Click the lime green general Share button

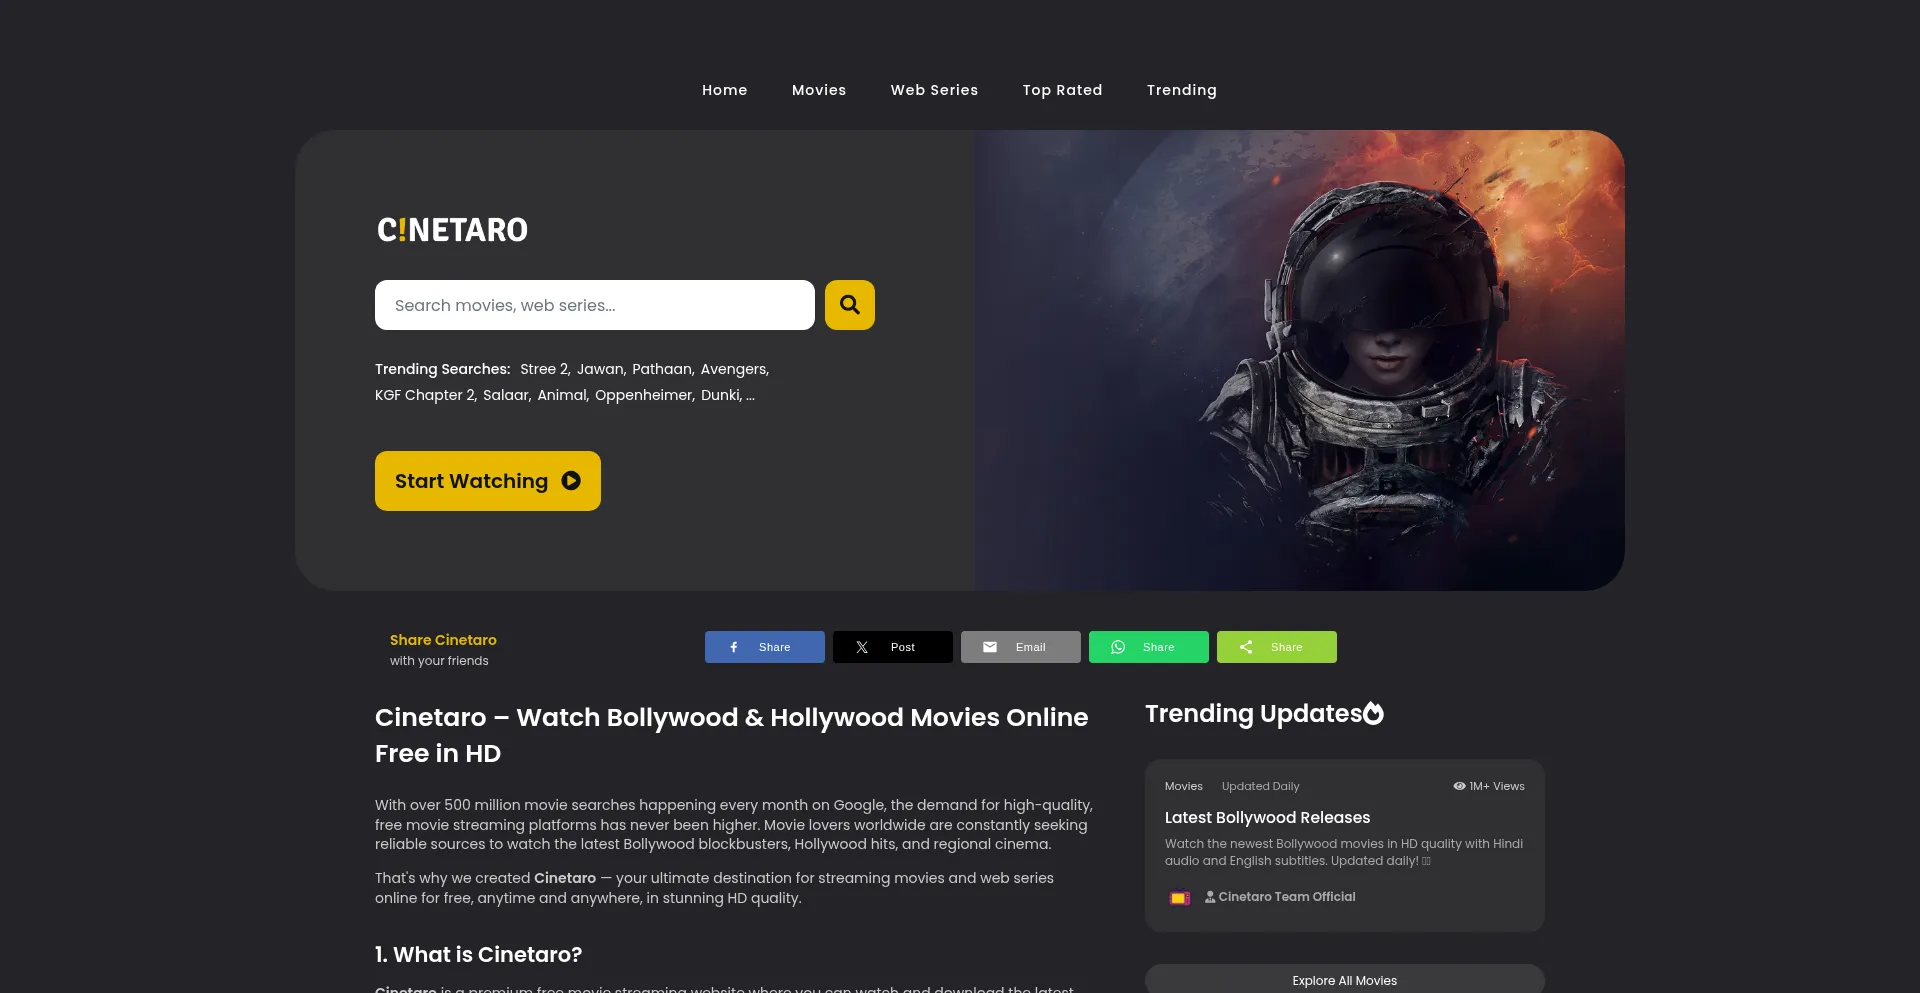pyautogui.click(x=1277, y=647)
